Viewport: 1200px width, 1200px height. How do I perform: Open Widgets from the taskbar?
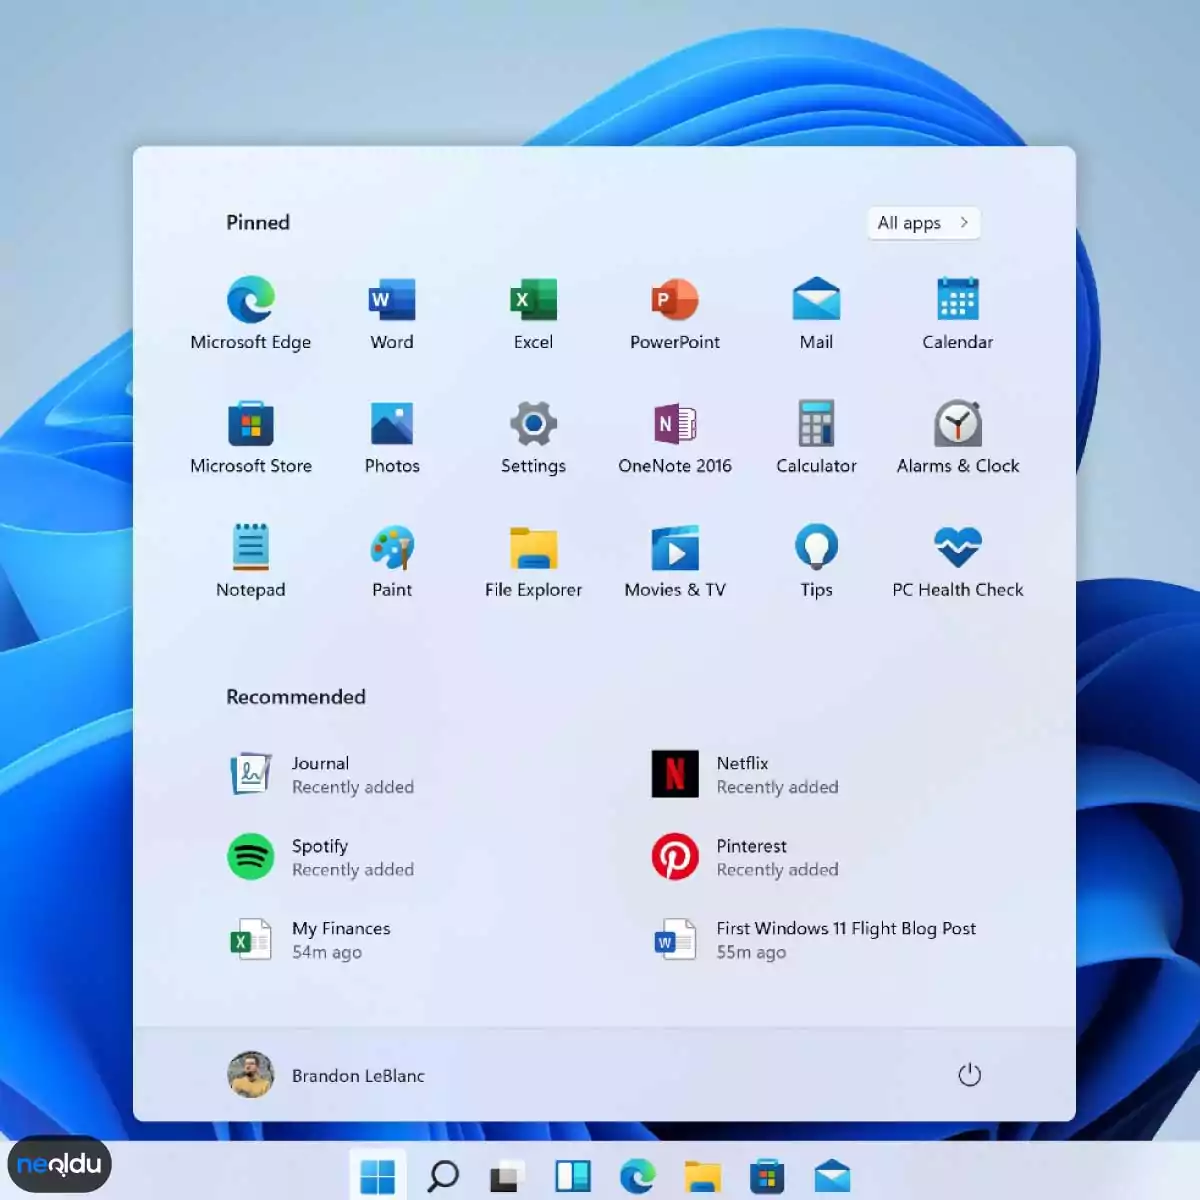point(573,1176)
